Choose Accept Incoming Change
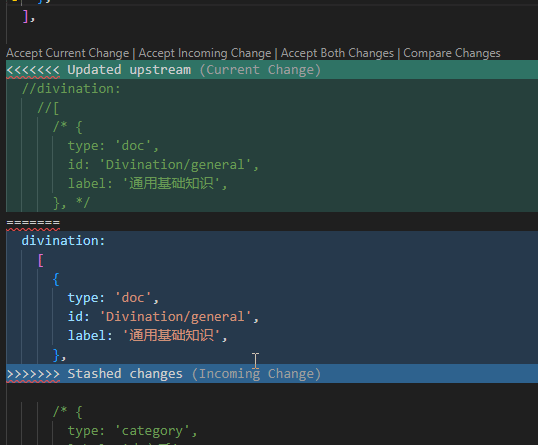The width and height of the screenshot is (538, 445). click(205, 53)
